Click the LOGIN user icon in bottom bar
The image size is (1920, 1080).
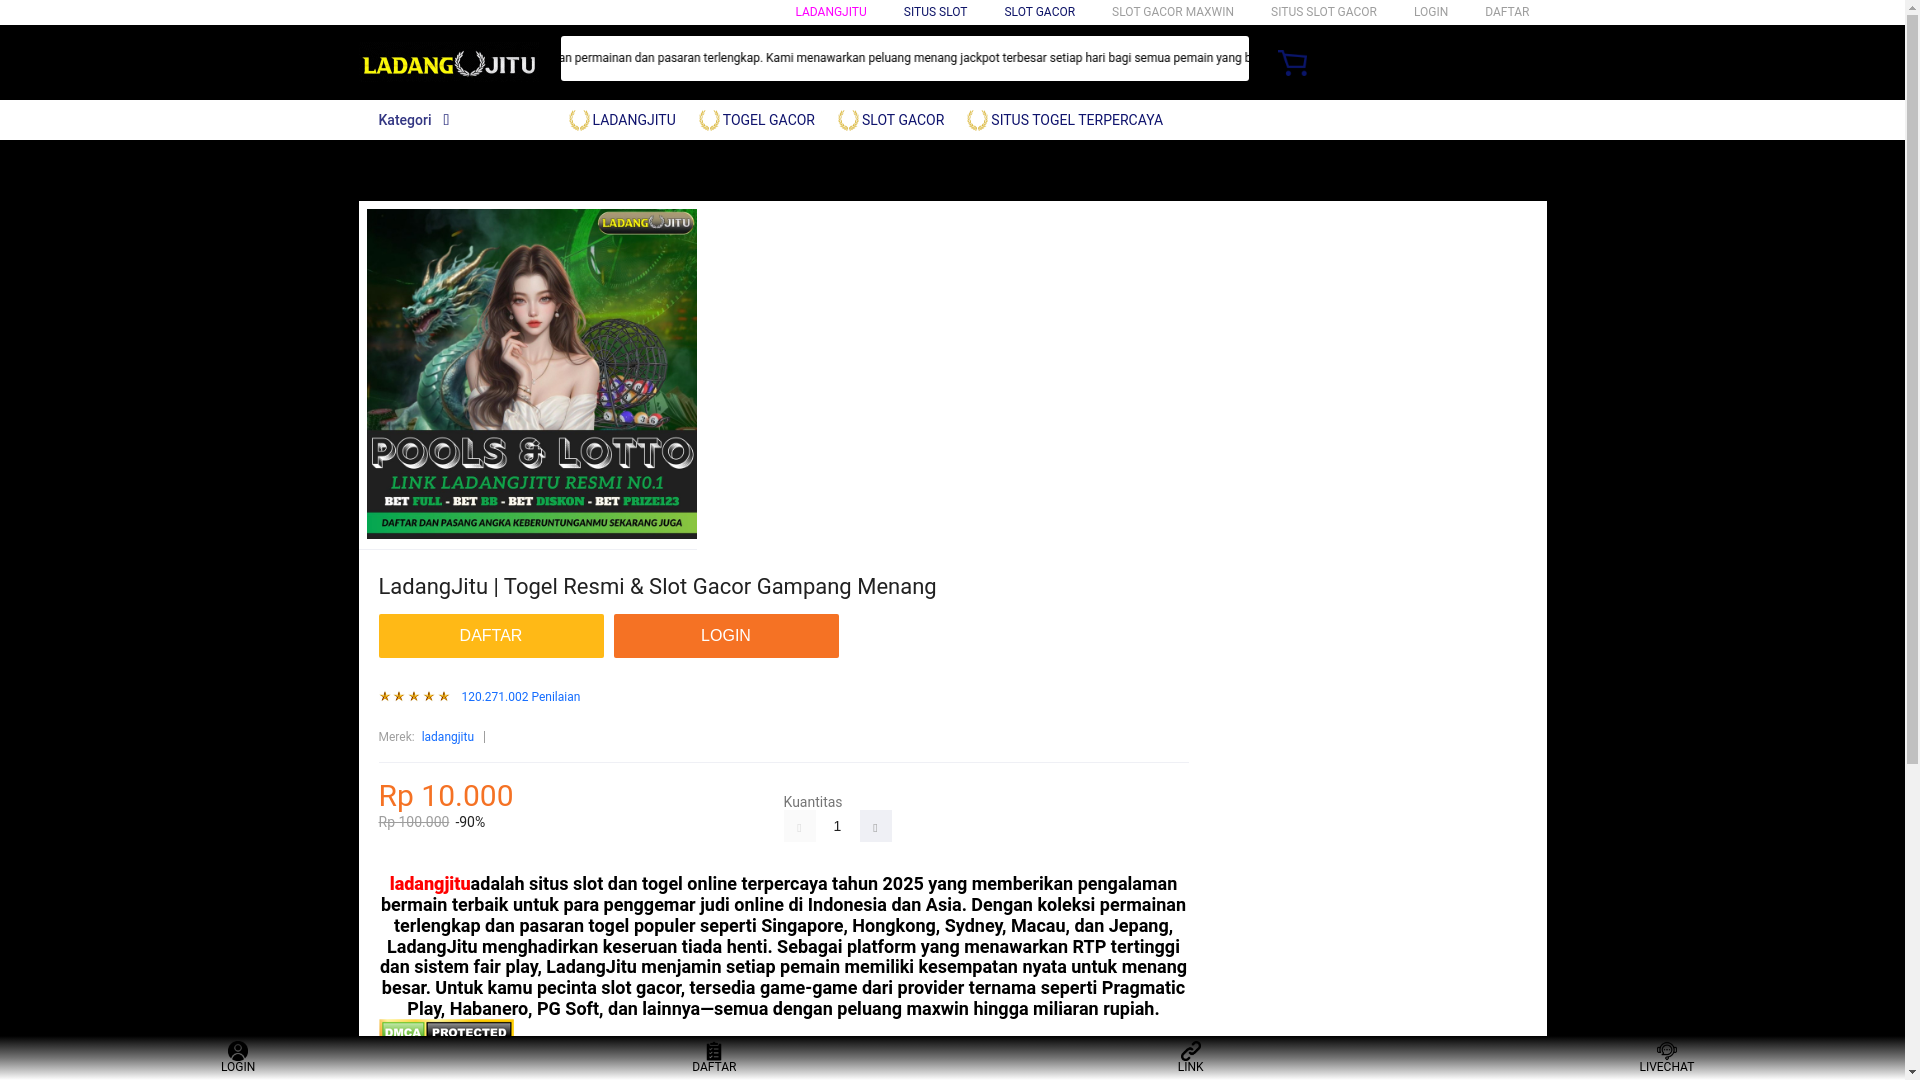[238, 1050]
